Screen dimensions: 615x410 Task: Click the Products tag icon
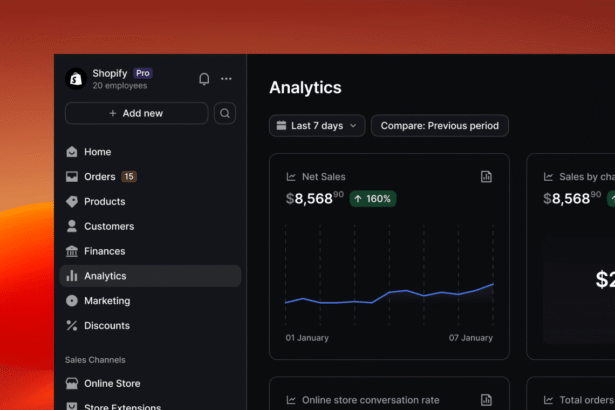click(72, 202)
